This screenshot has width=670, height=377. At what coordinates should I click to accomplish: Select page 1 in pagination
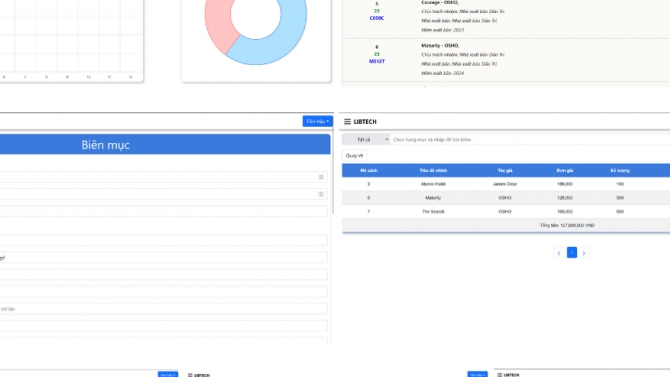[572, 253]
